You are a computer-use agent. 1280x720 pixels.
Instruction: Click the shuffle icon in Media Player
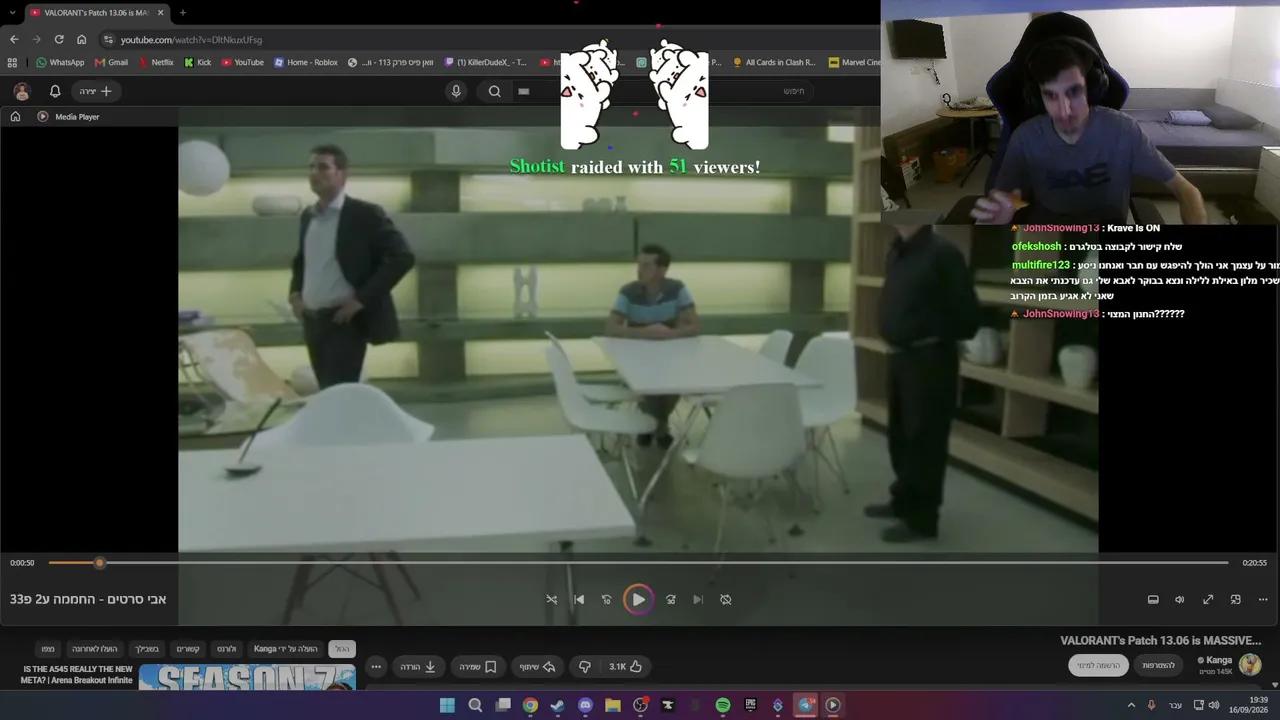tap(551, 599)
